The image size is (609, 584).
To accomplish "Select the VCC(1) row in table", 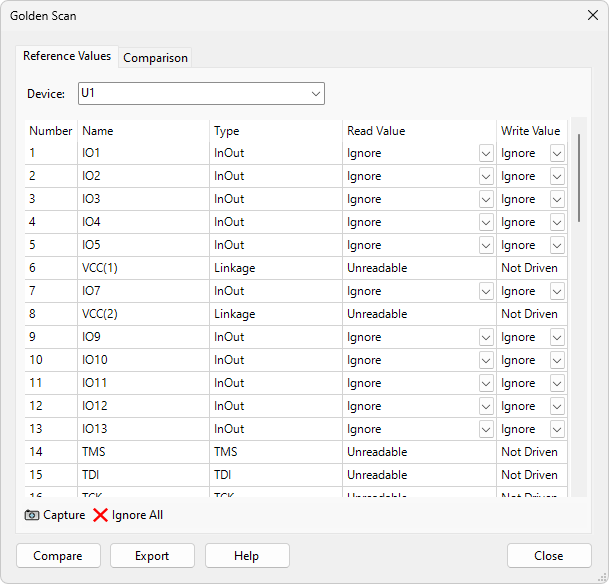I will click(x=105, y=268).
